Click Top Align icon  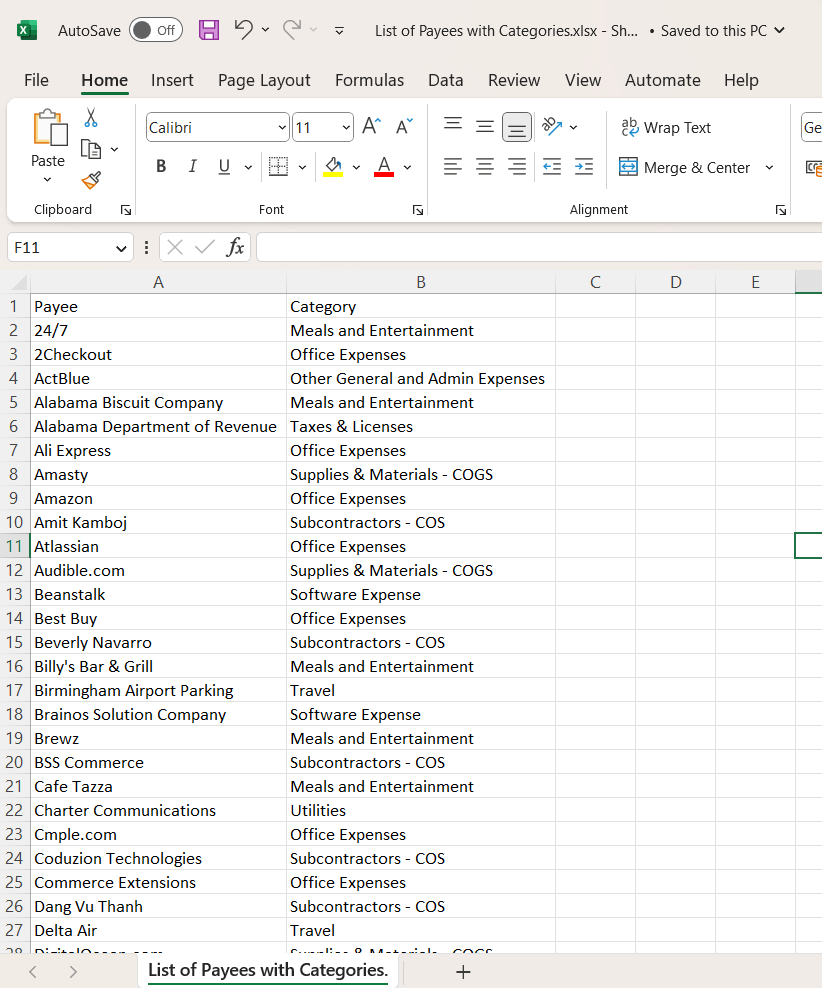[453, 126]
